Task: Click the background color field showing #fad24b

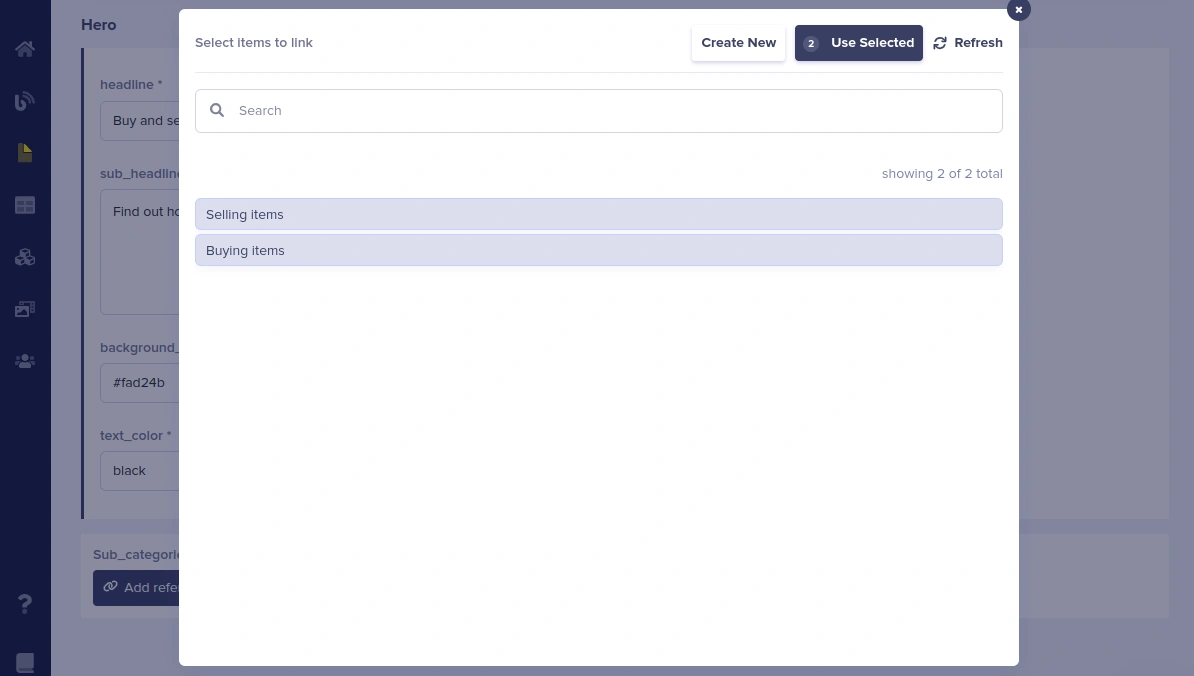Action: [x=140, y=383]
